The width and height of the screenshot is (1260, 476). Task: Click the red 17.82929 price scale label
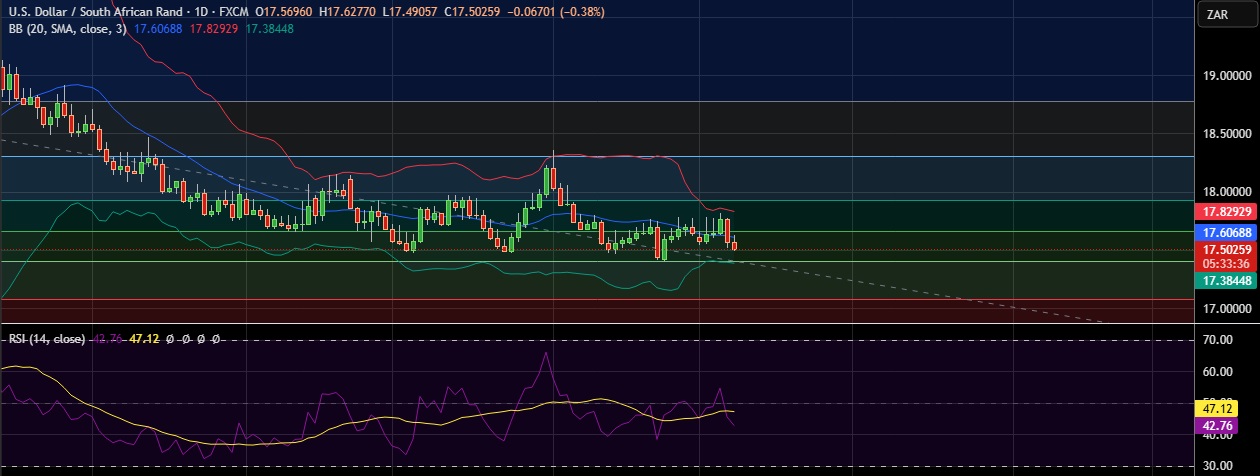point(1228,212)
